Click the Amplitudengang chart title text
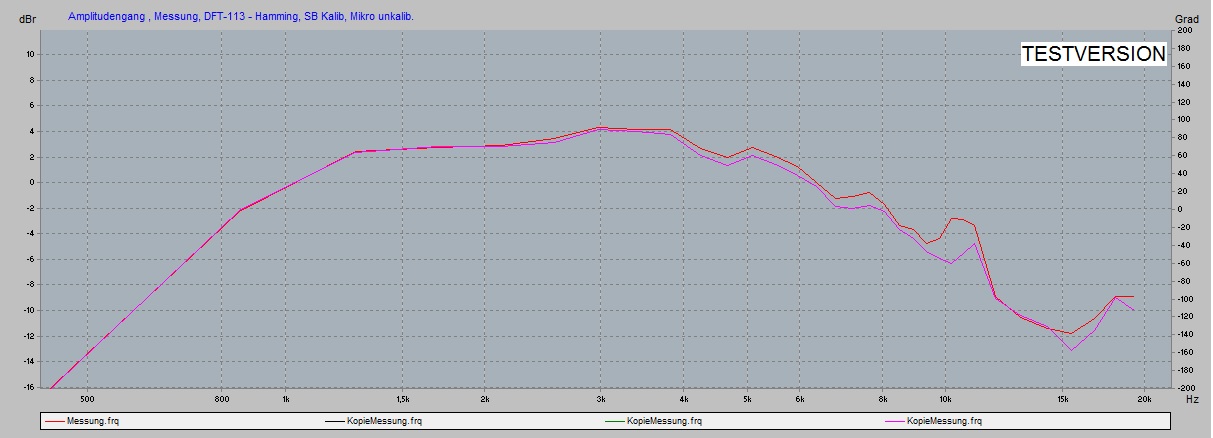Screen dimensions: 1213x438 coord(240,17)
